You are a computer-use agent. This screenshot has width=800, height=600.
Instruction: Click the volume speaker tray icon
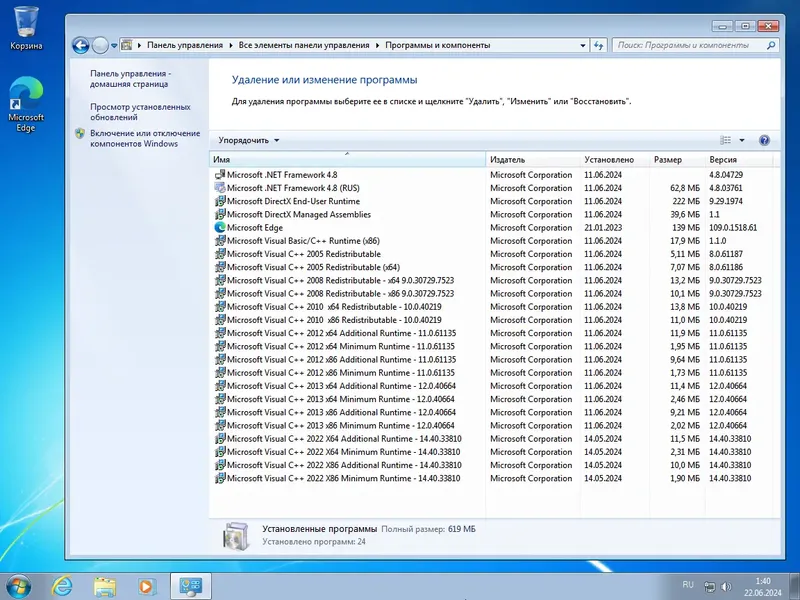[726, 587]
